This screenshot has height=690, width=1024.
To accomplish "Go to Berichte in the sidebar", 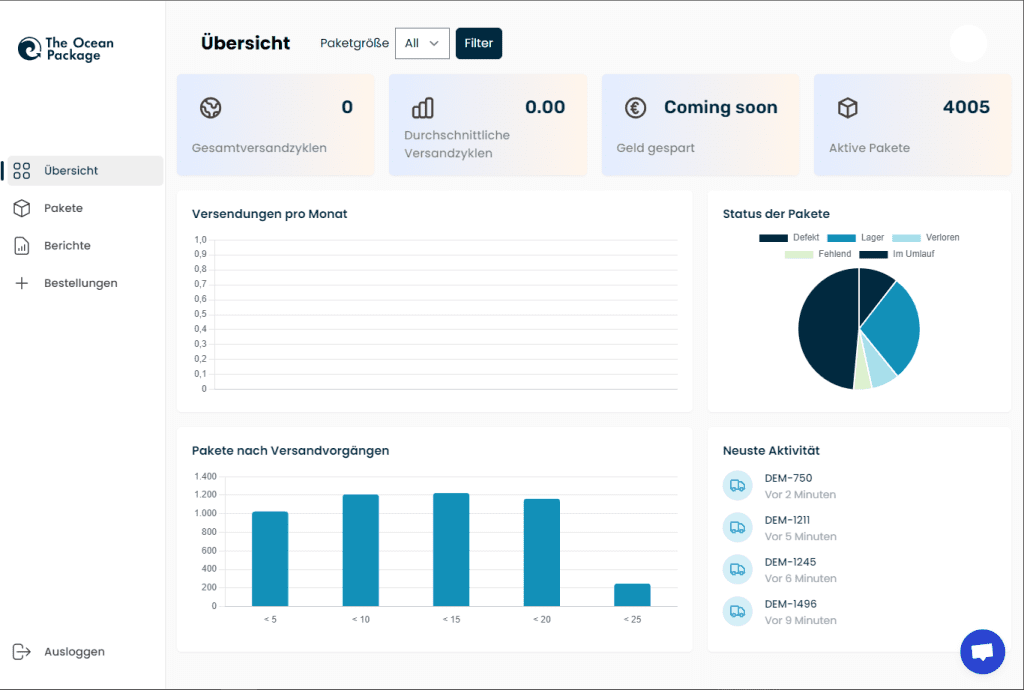I will pos(67,245).
